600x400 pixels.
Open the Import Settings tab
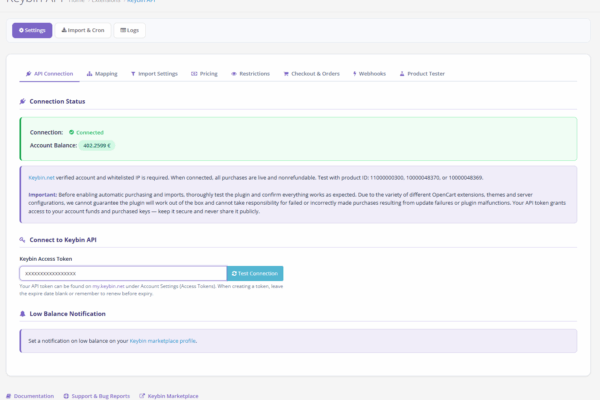[x=154, y=73]
